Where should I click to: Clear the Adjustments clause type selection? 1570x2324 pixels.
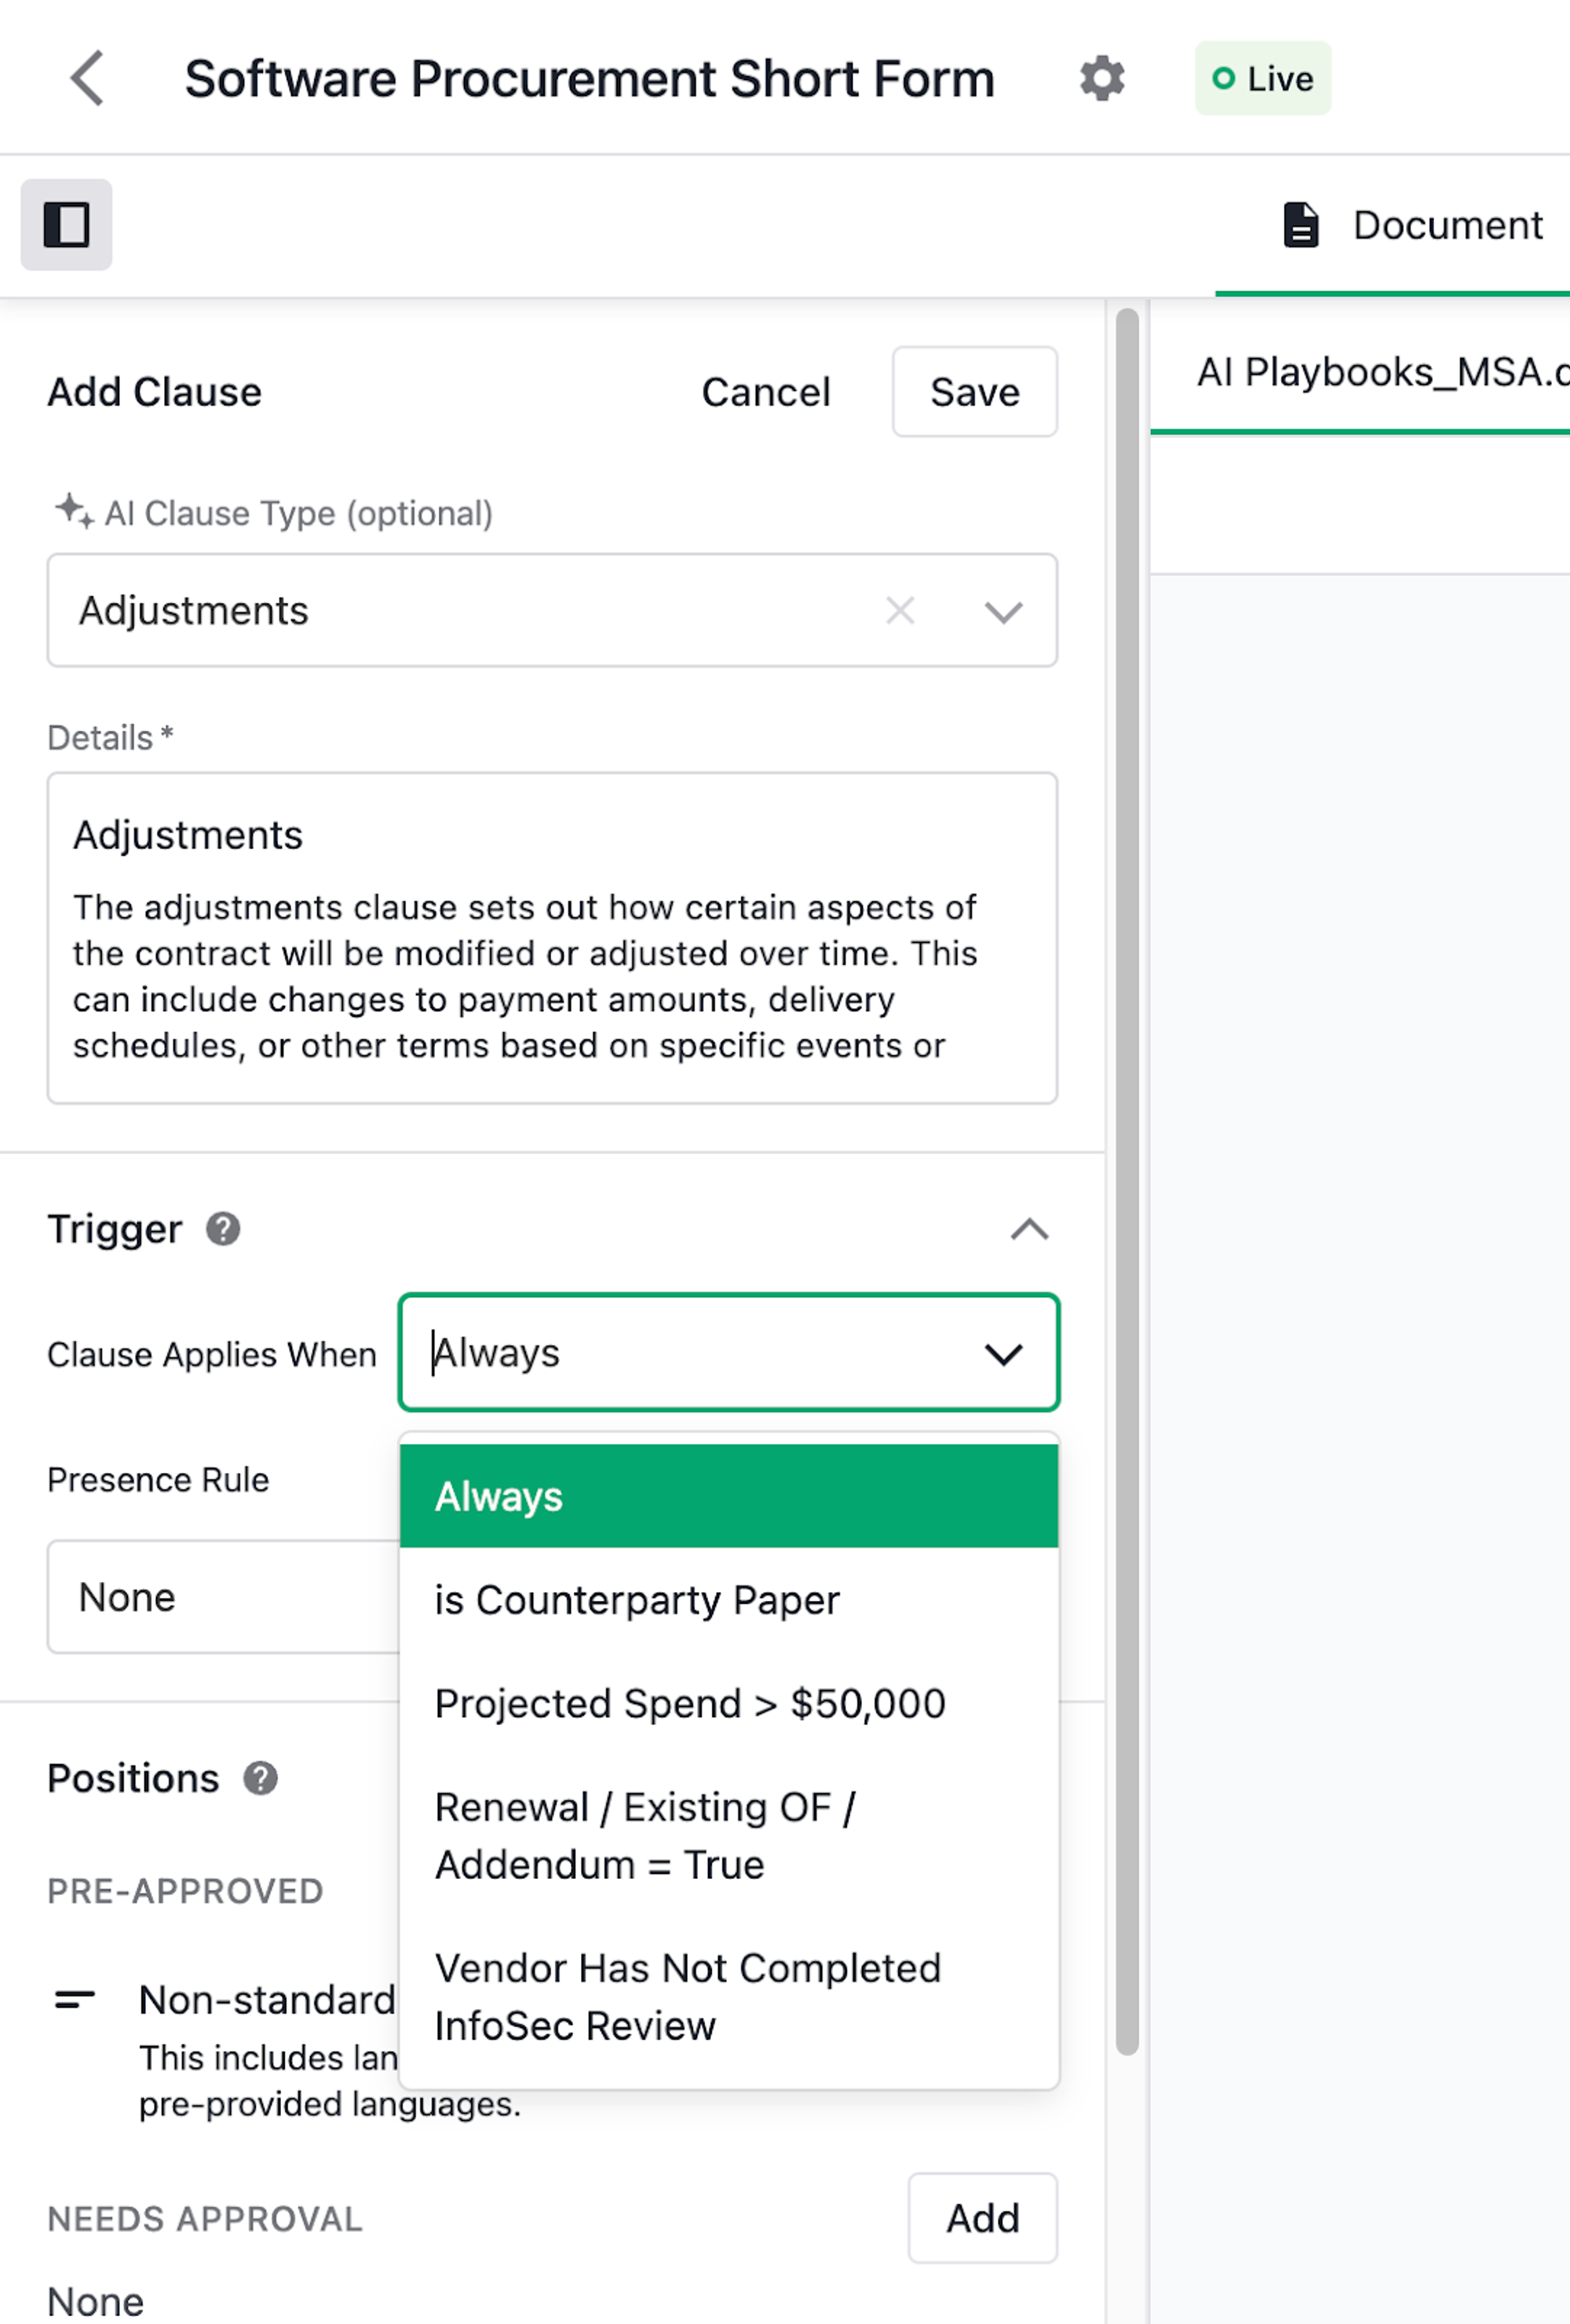pyautogui.click(x=900, y=610)
